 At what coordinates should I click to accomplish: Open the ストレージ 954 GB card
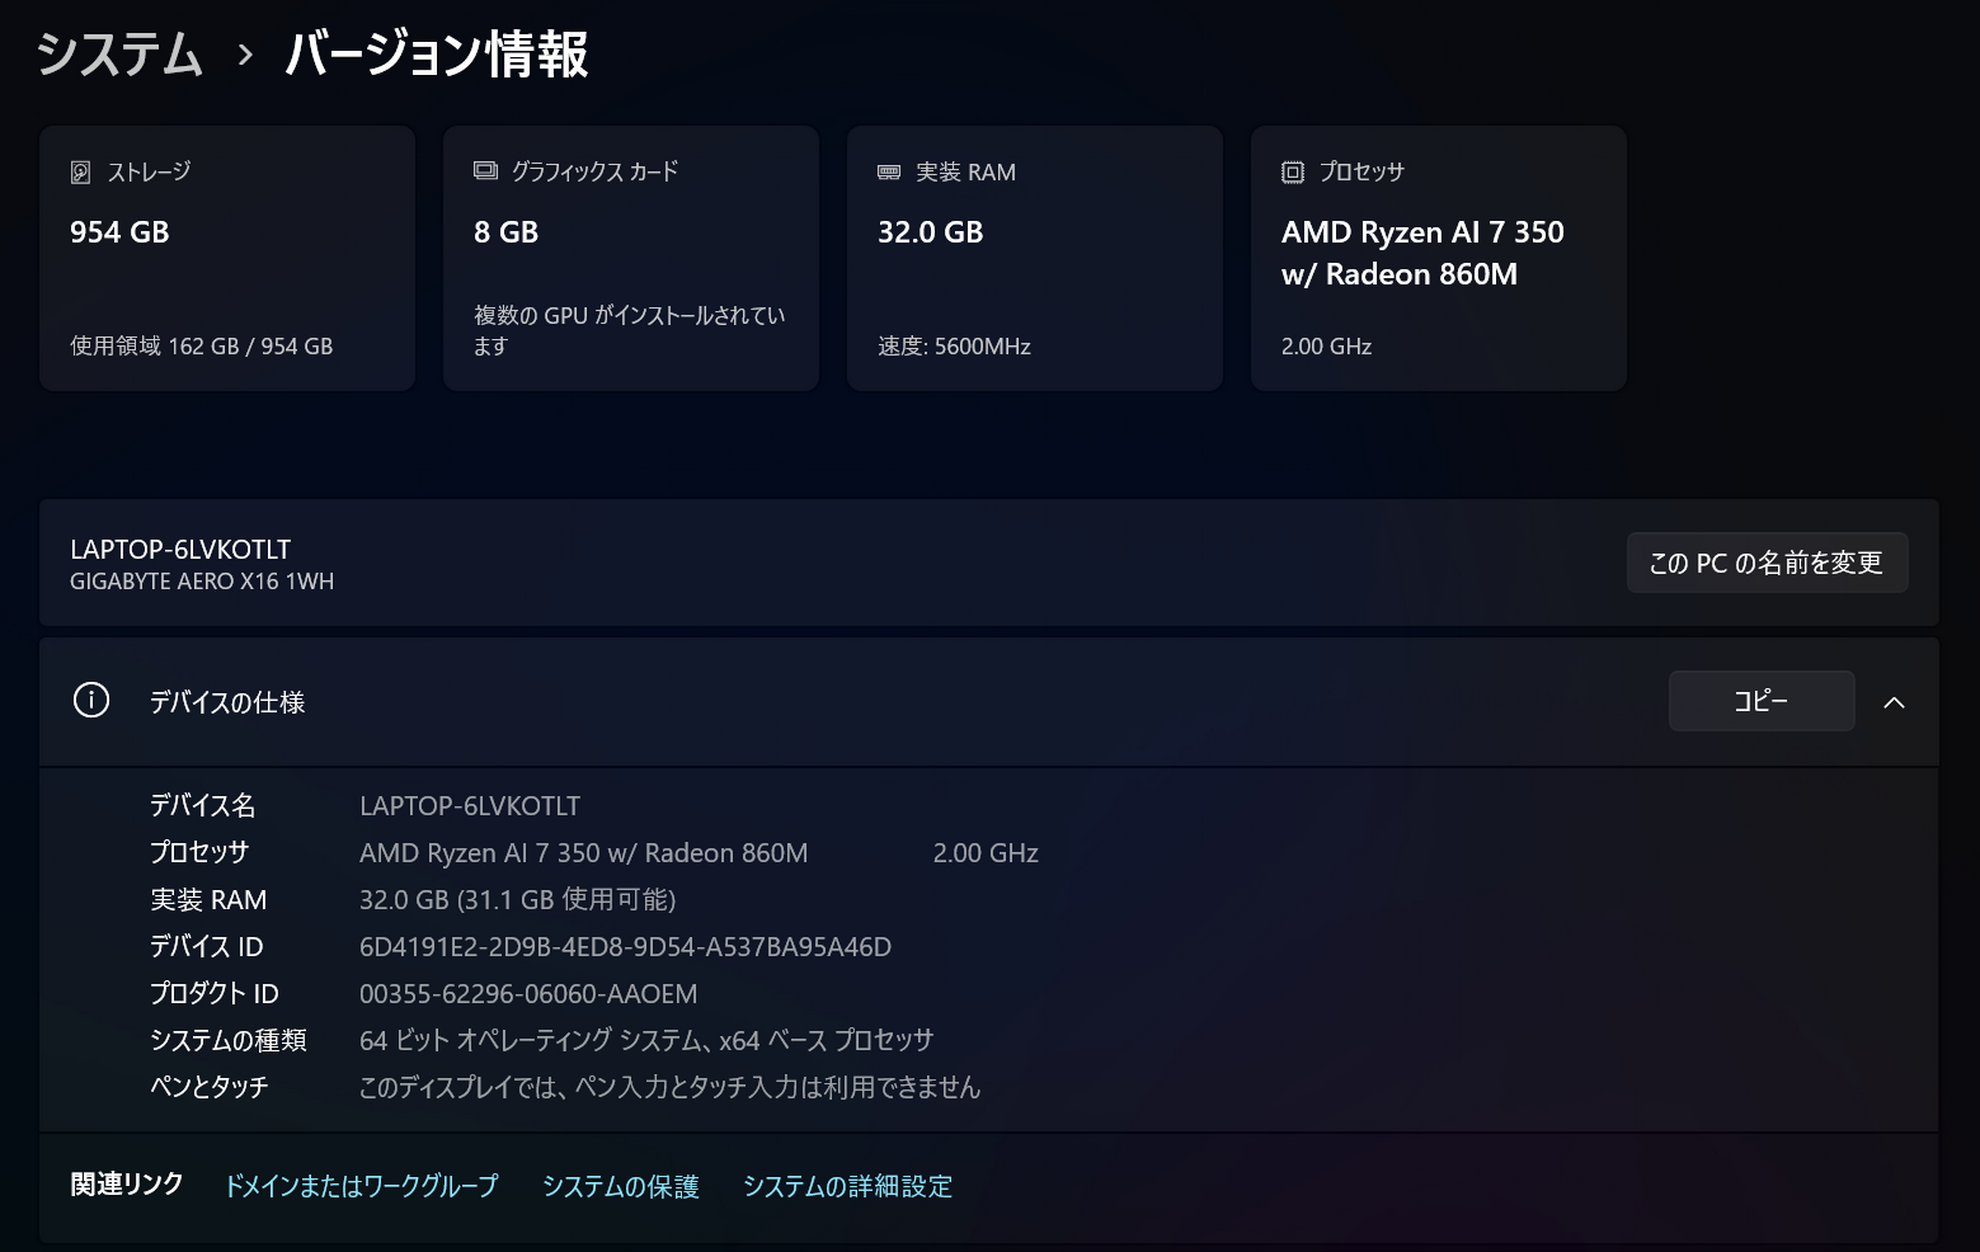(x=227, y=258)
